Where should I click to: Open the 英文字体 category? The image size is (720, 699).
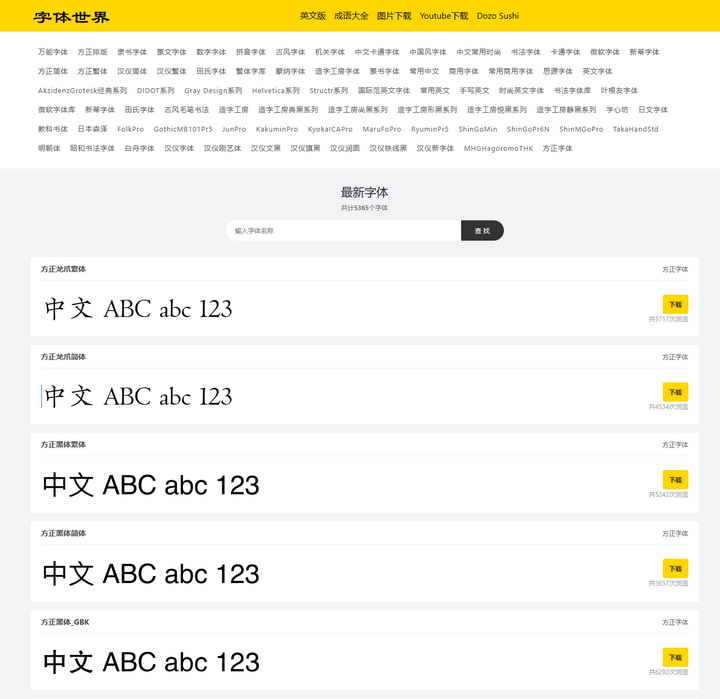point(597,71)
